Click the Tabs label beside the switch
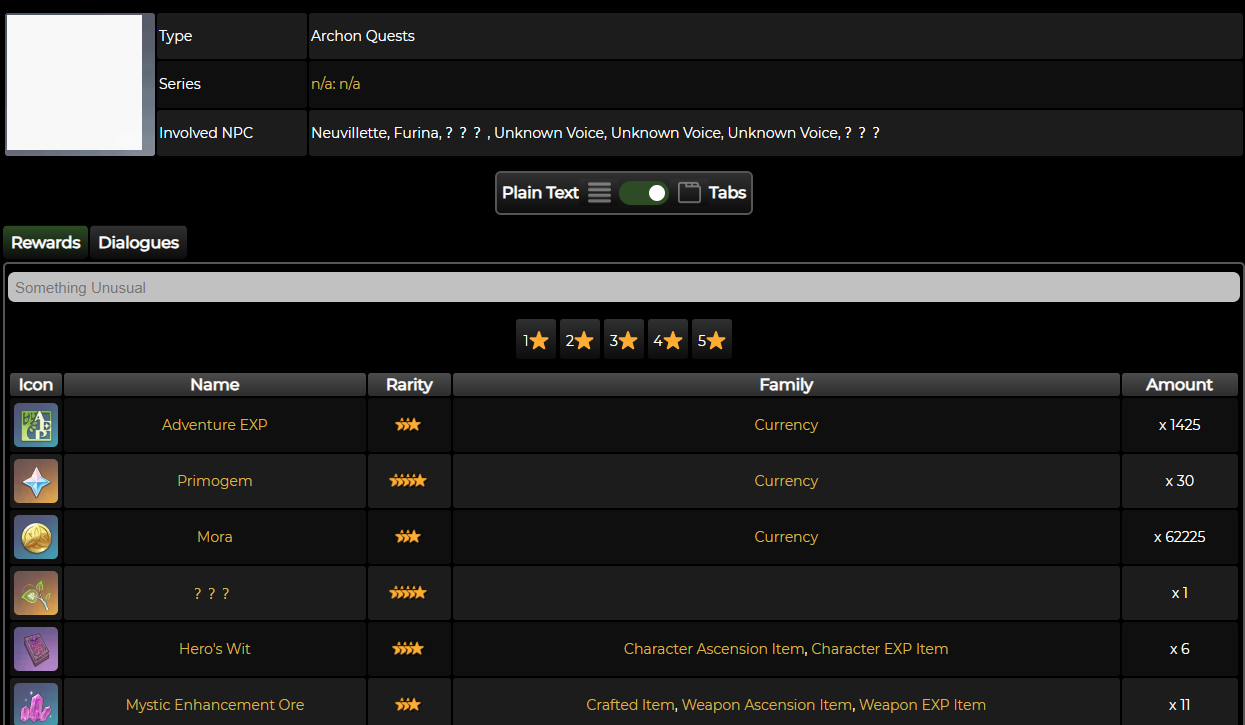This screenshot has height=725, width=1245. [728, 193]
